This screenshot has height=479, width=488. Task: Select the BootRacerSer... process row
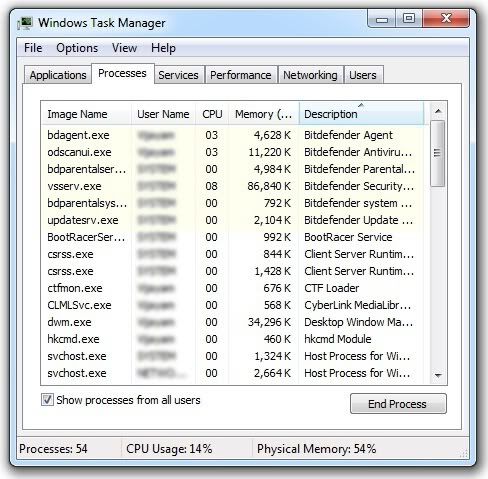click(232, 237)
